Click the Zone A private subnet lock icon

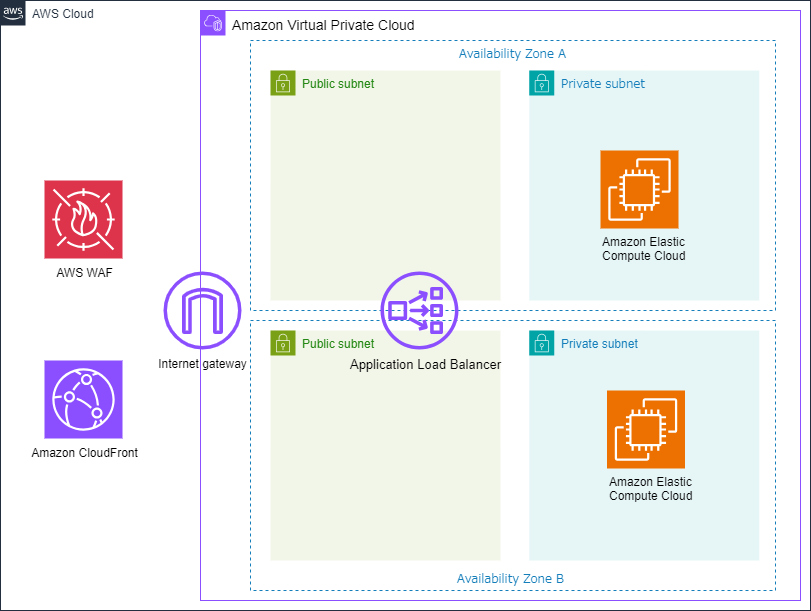(x=542, y=83)
